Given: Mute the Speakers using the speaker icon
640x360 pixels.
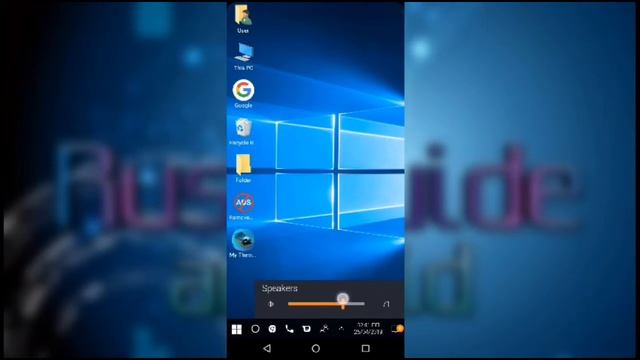Looking at the screenshot, I should [271, 304].
